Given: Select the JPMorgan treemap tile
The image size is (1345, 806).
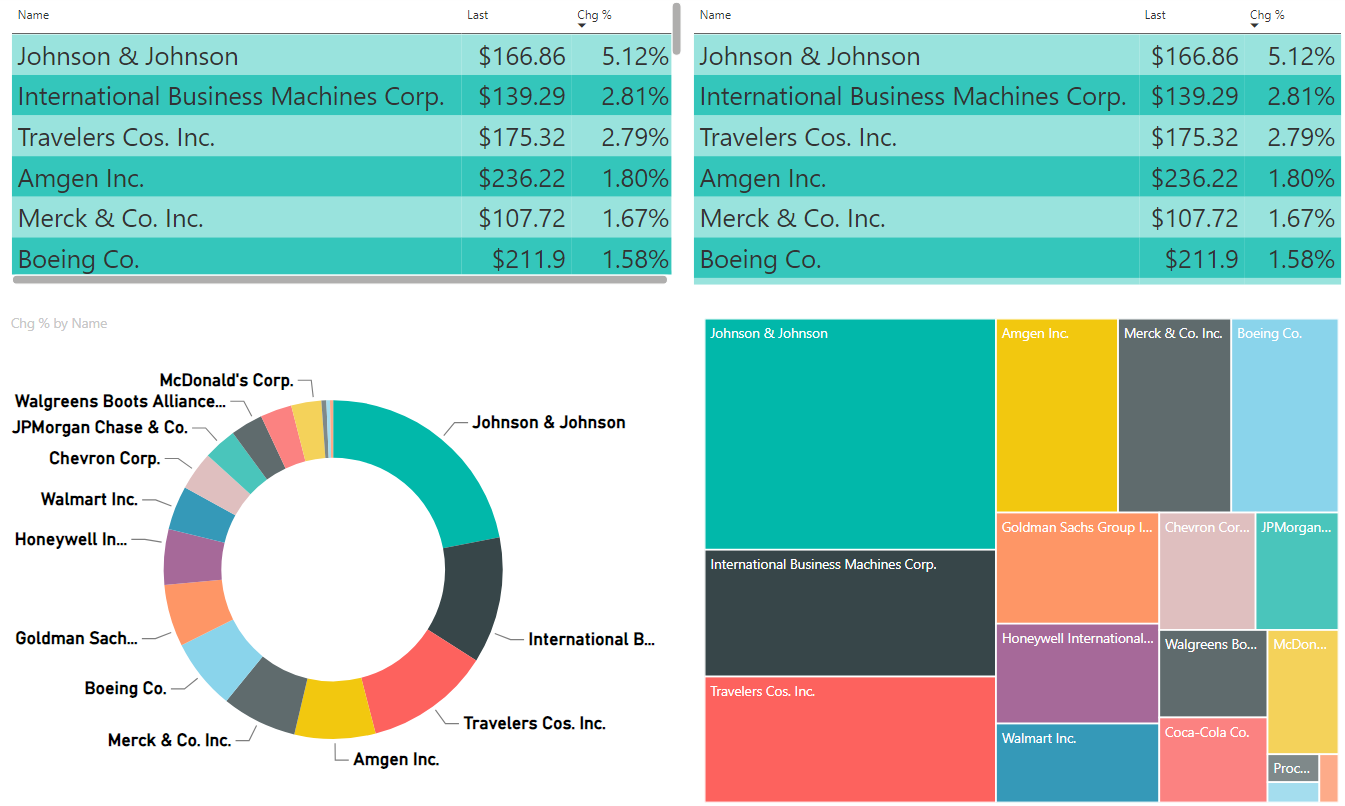Looking at the screenshot, I should pos(1297,571).
